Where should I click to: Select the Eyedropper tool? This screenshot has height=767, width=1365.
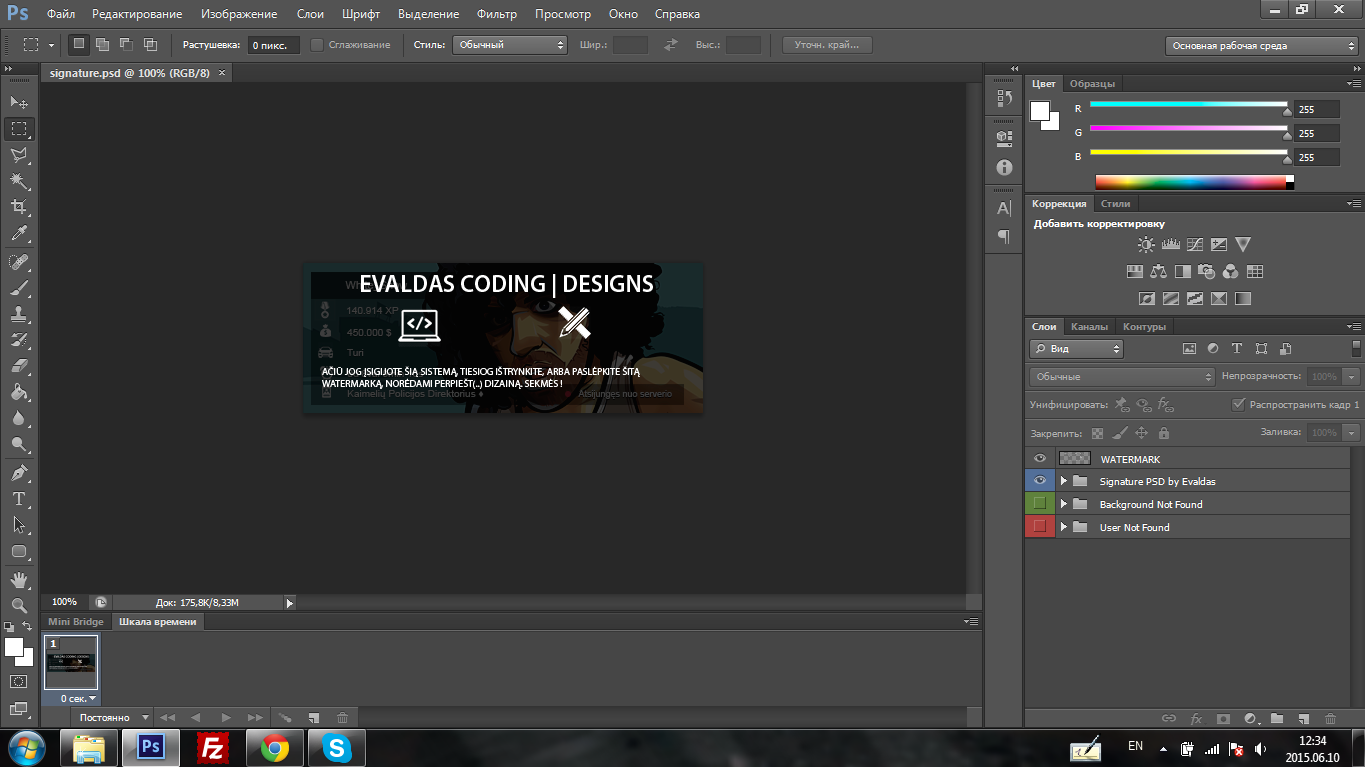(19, 234)
